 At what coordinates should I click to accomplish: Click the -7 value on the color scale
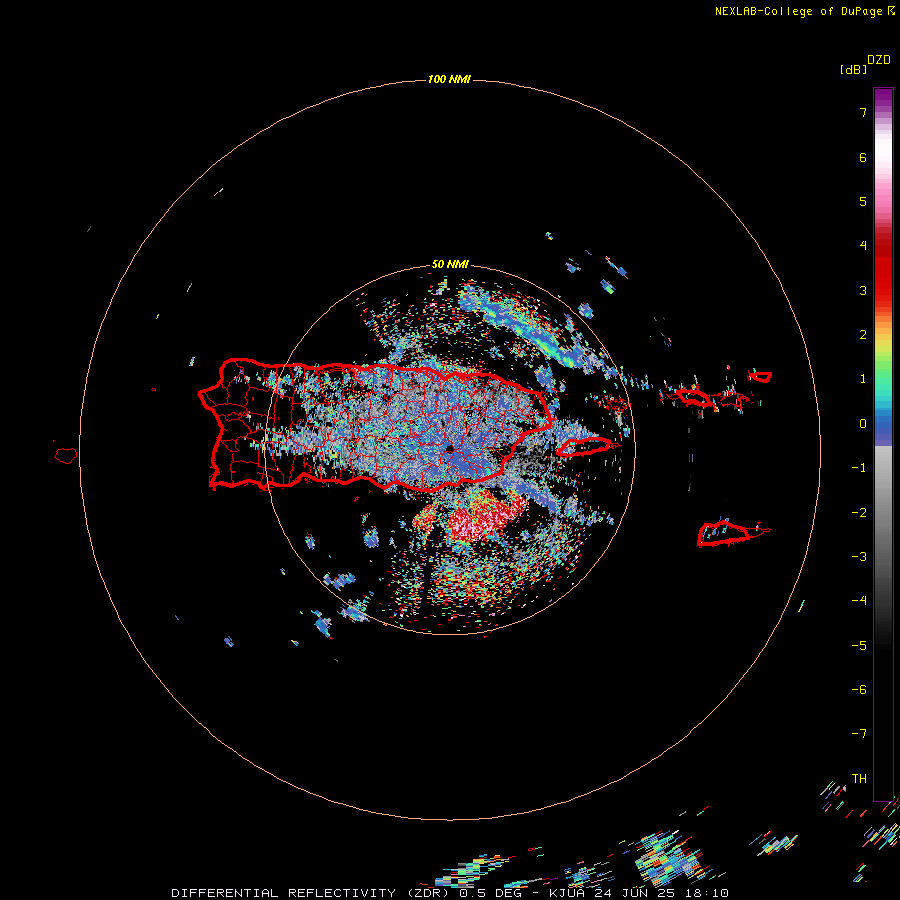pos(859,734)
